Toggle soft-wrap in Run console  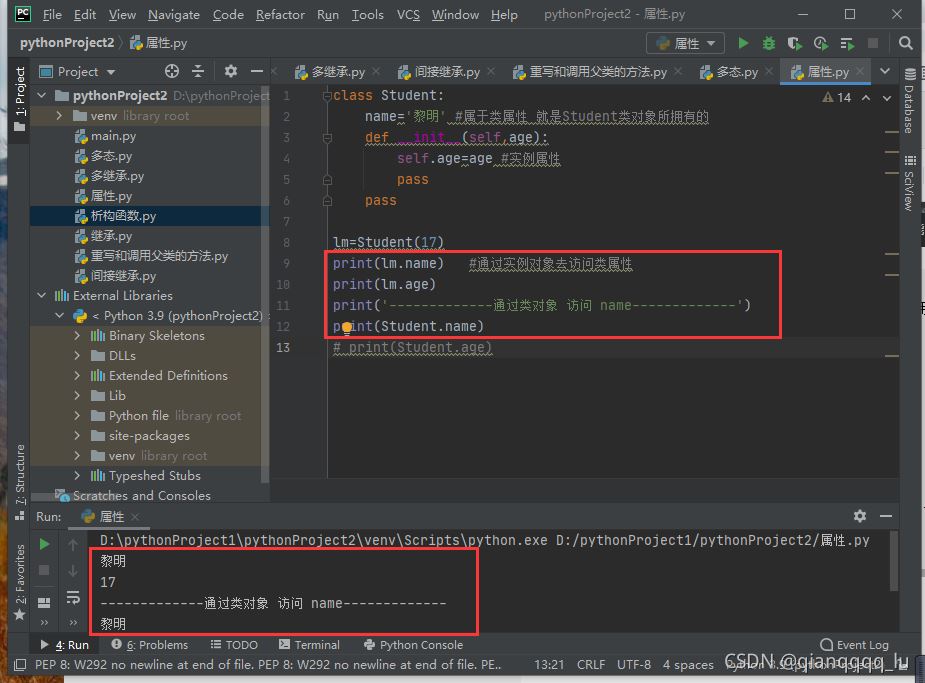73,597
